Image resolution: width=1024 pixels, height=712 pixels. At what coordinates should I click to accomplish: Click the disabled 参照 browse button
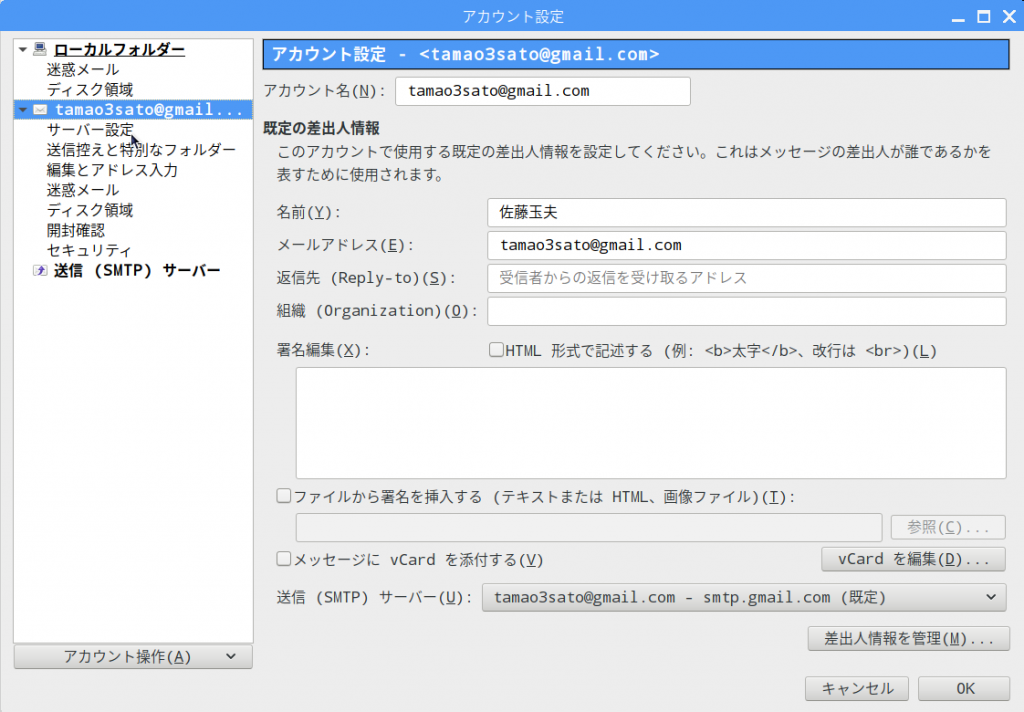pos(948,527)
